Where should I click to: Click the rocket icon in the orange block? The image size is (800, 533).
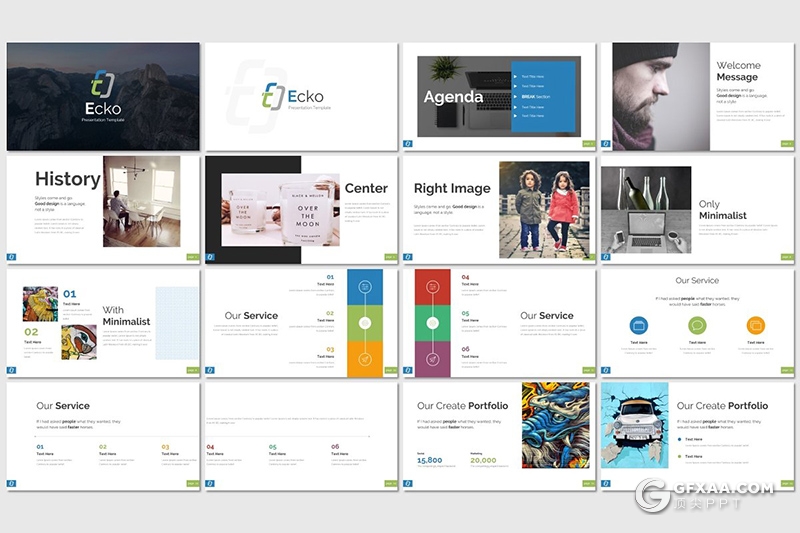point(365,359)
